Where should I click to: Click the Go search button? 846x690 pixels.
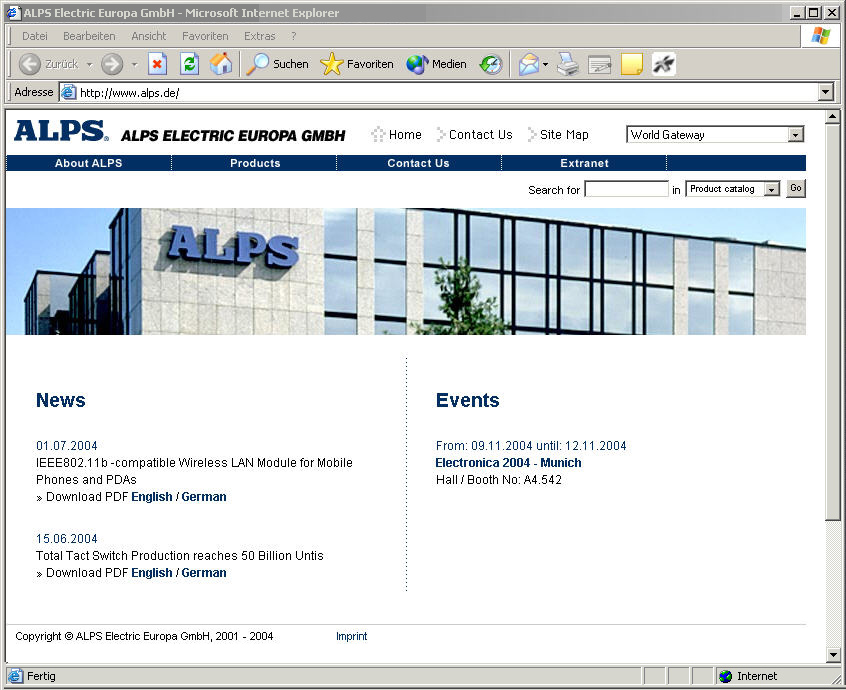pos(796,188)
